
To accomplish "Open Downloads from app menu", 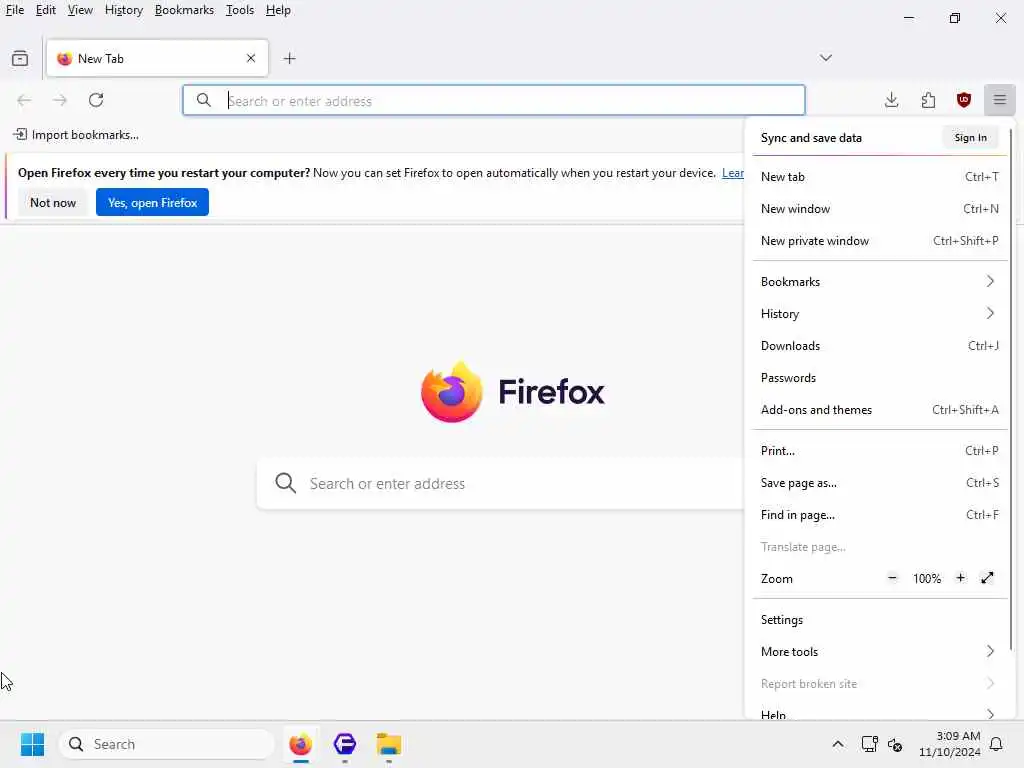I will pos(880,345).
